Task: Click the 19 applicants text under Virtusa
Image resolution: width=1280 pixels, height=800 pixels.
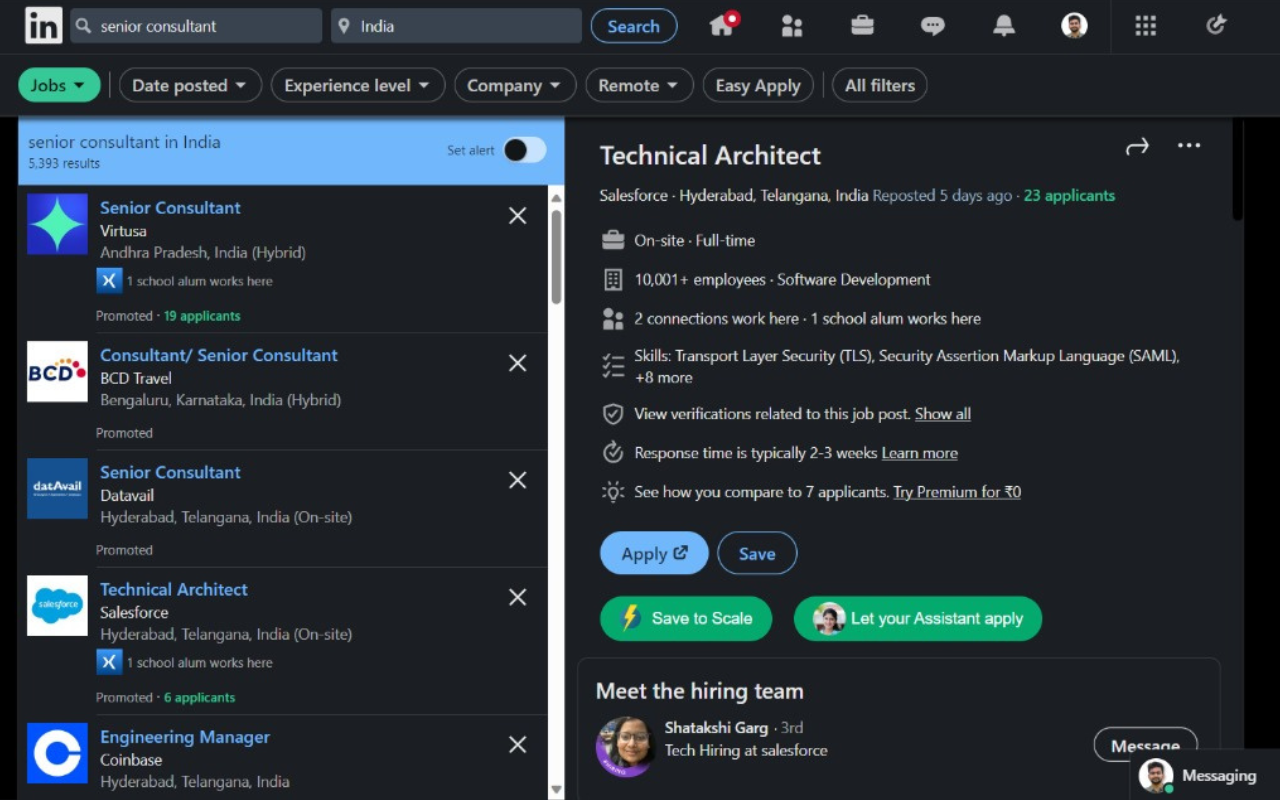Action: 202,316
